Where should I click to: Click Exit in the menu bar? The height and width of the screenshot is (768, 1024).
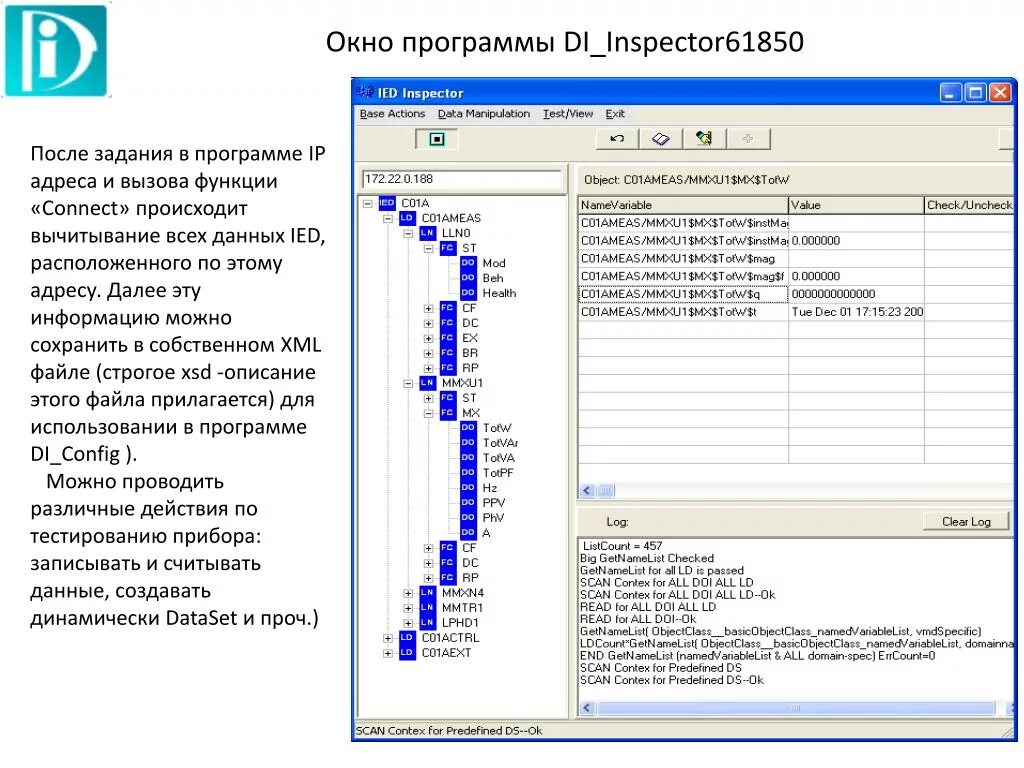[x=614, y=113]
